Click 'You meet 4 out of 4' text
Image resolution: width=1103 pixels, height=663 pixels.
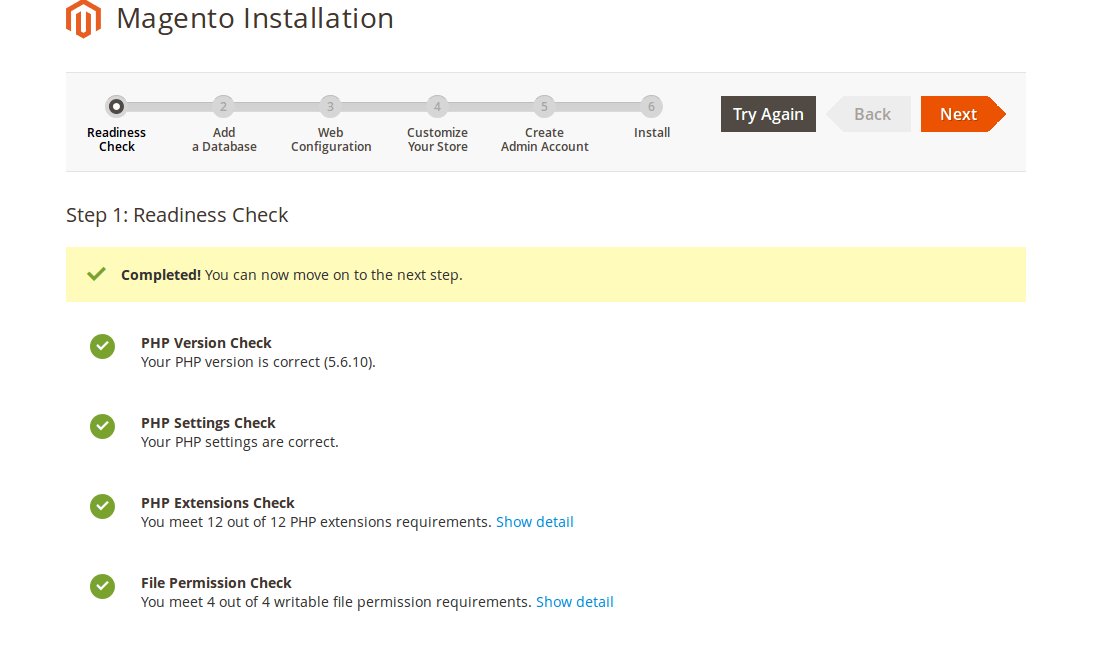pos(205,603)
